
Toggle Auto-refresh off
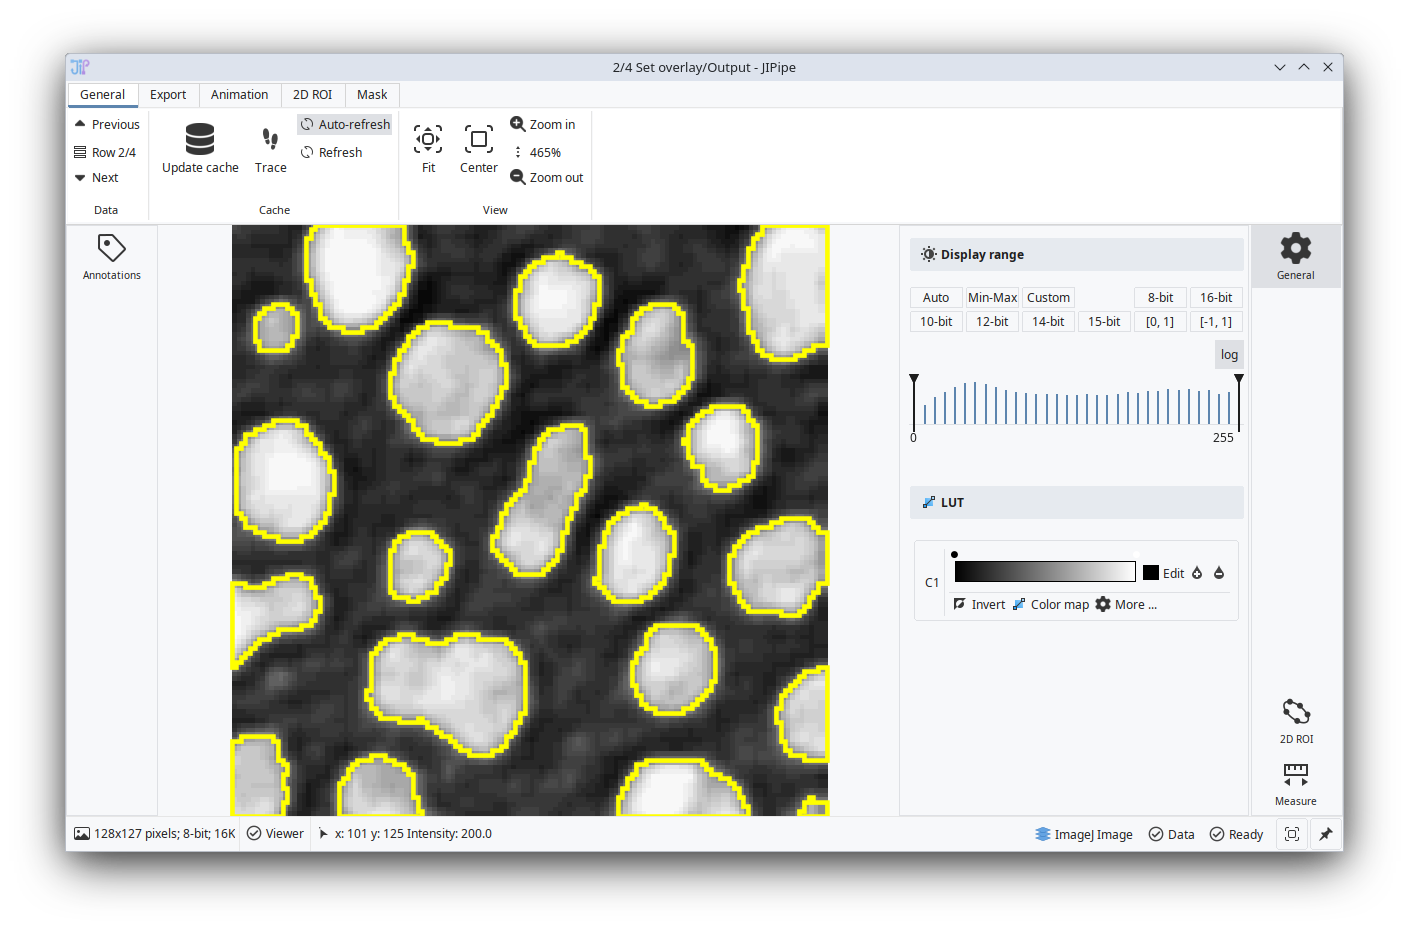345,125
